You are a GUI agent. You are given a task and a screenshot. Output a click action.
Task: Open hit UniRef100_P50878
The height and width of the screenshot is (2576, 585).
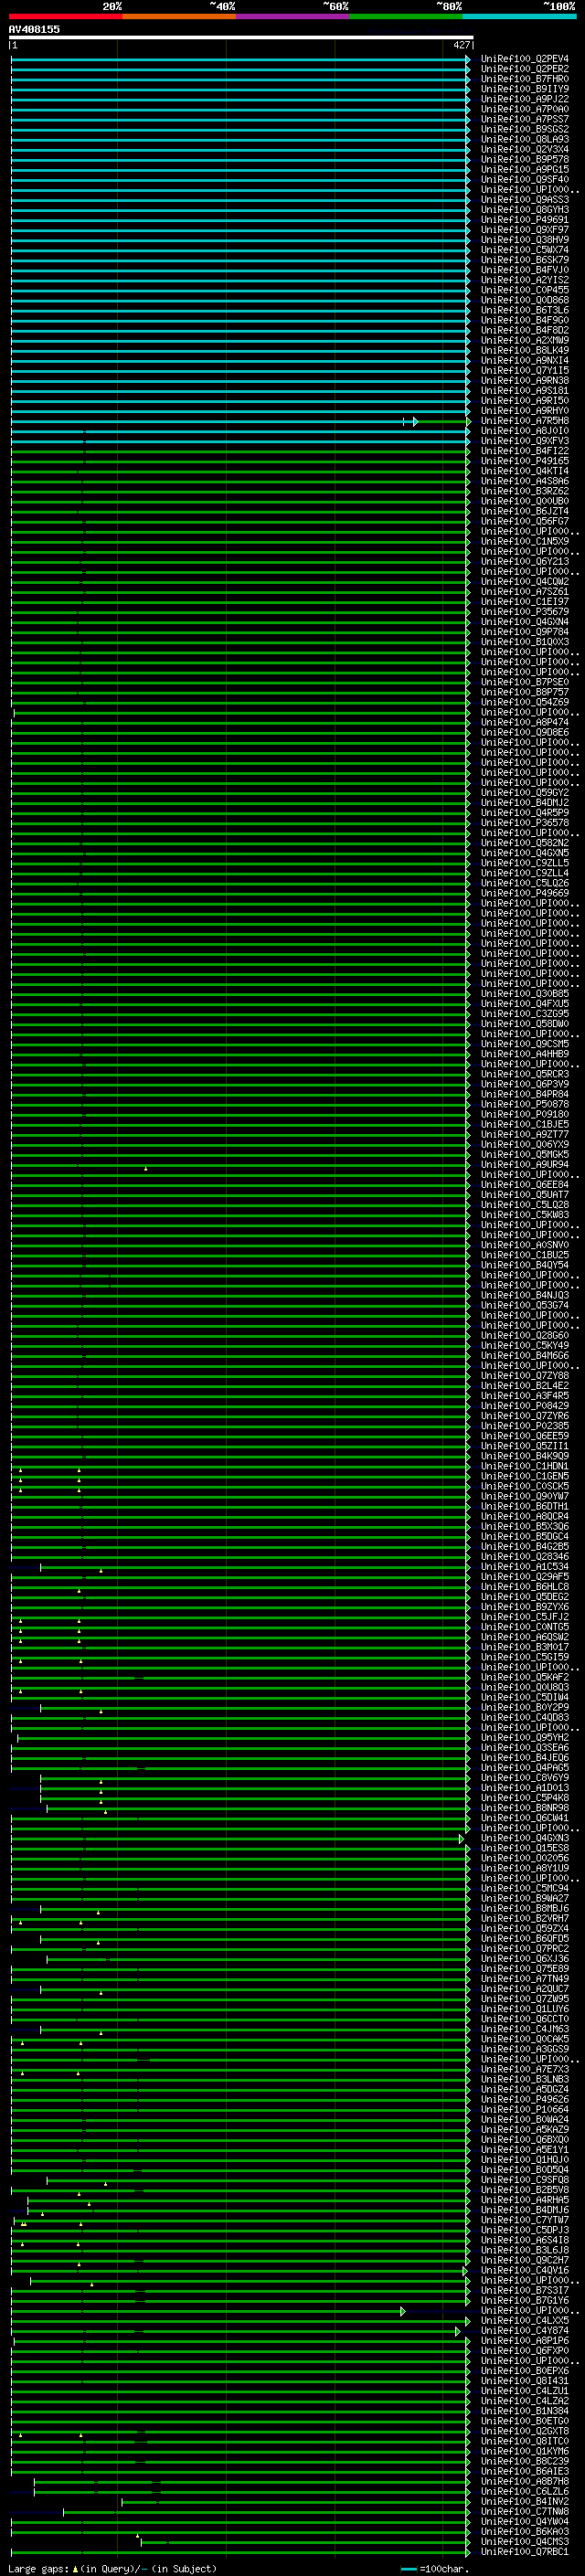pyautogui.click(x=524, y=1104)
